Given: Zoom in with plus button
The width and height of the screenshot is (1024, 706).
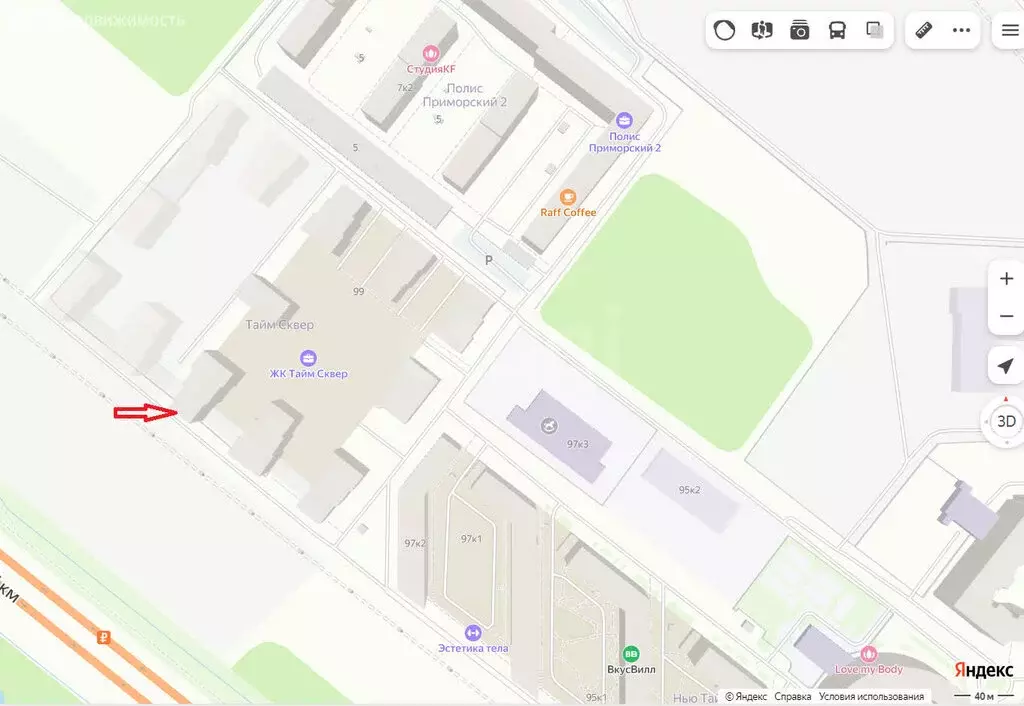Looking at the screenshot, I should pos(1006,279).
